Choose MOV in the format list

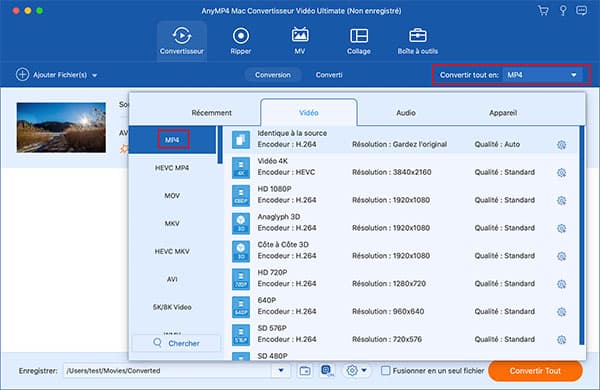[172, 196]
